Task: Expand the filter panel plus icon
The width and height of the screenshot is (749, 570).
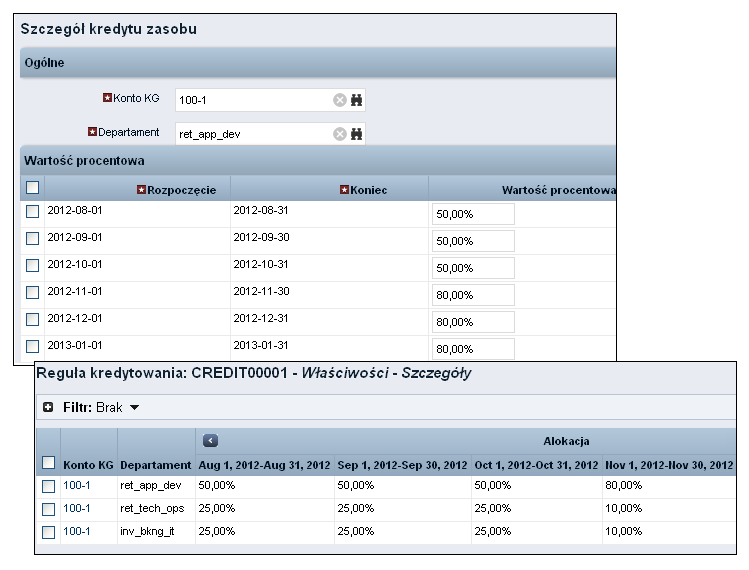Action: (x=48, y=407)
